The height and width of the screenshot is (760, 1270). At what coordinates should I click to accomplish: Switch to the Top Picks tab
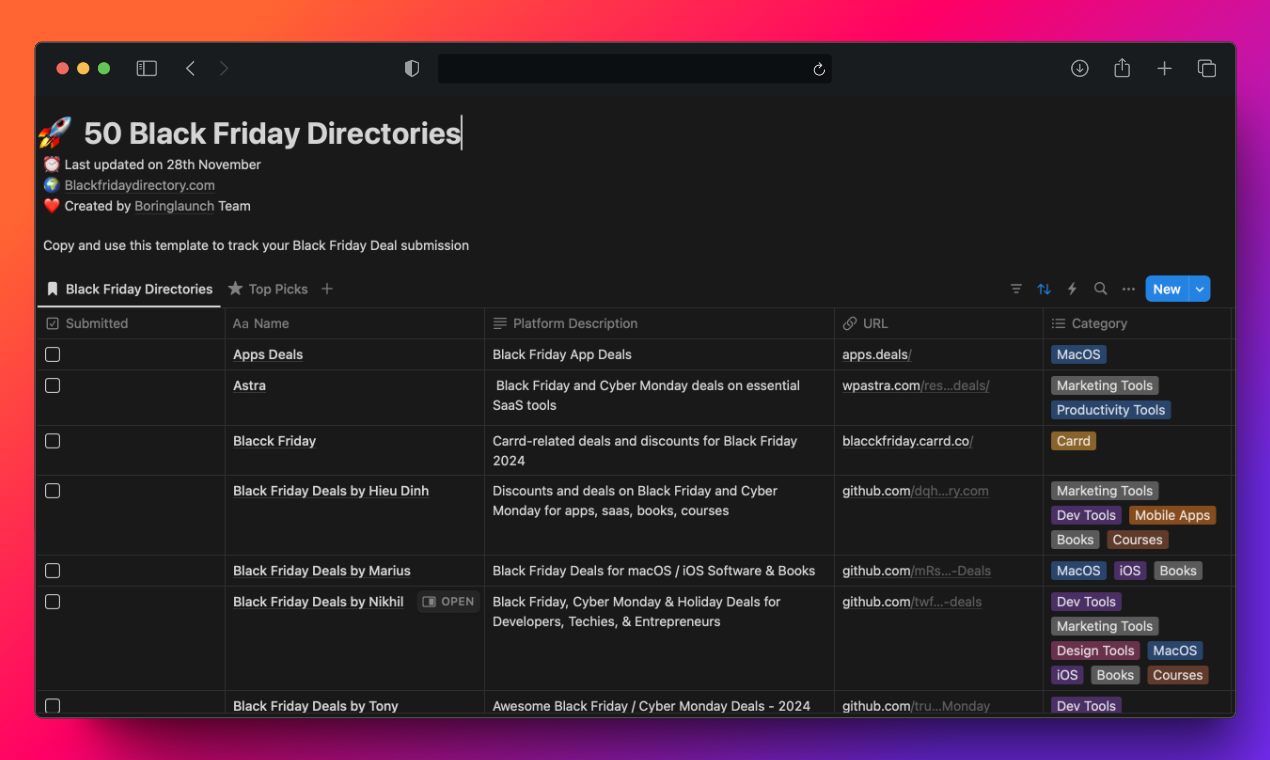tap(267, 289)
